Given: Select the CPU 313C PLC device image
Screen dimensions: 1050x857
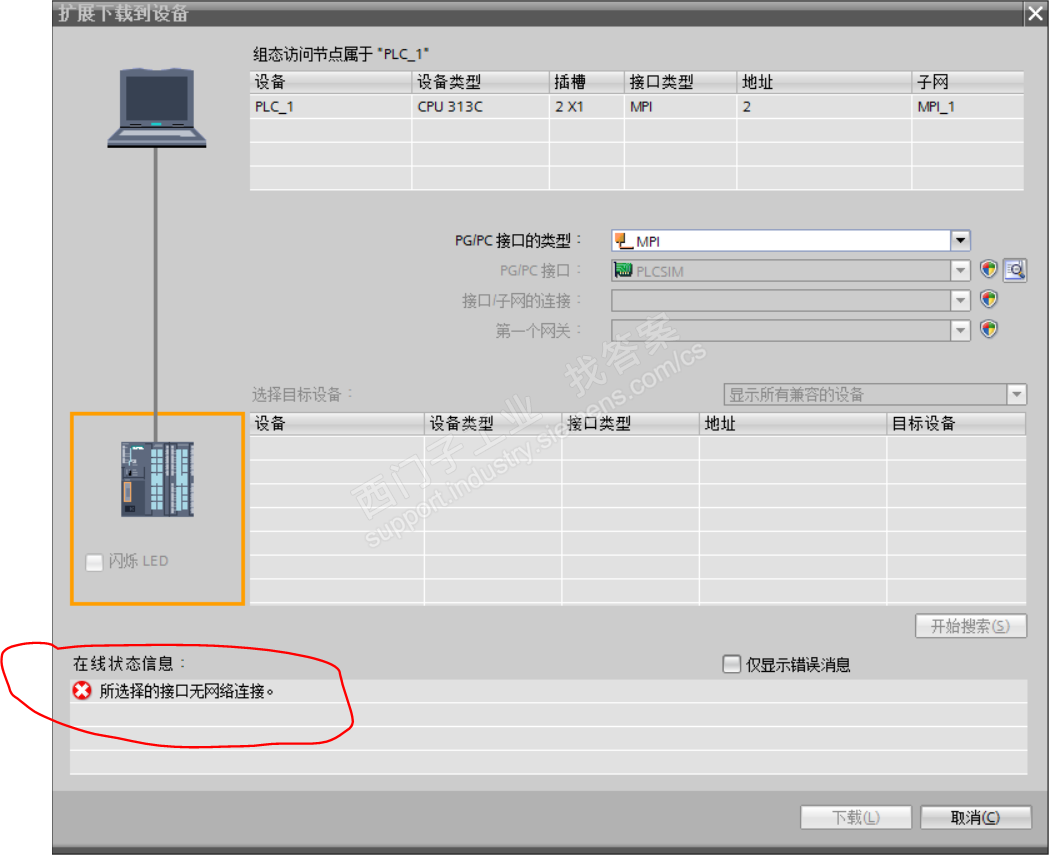Looking at the screenshot, I should tap(157, 479).
